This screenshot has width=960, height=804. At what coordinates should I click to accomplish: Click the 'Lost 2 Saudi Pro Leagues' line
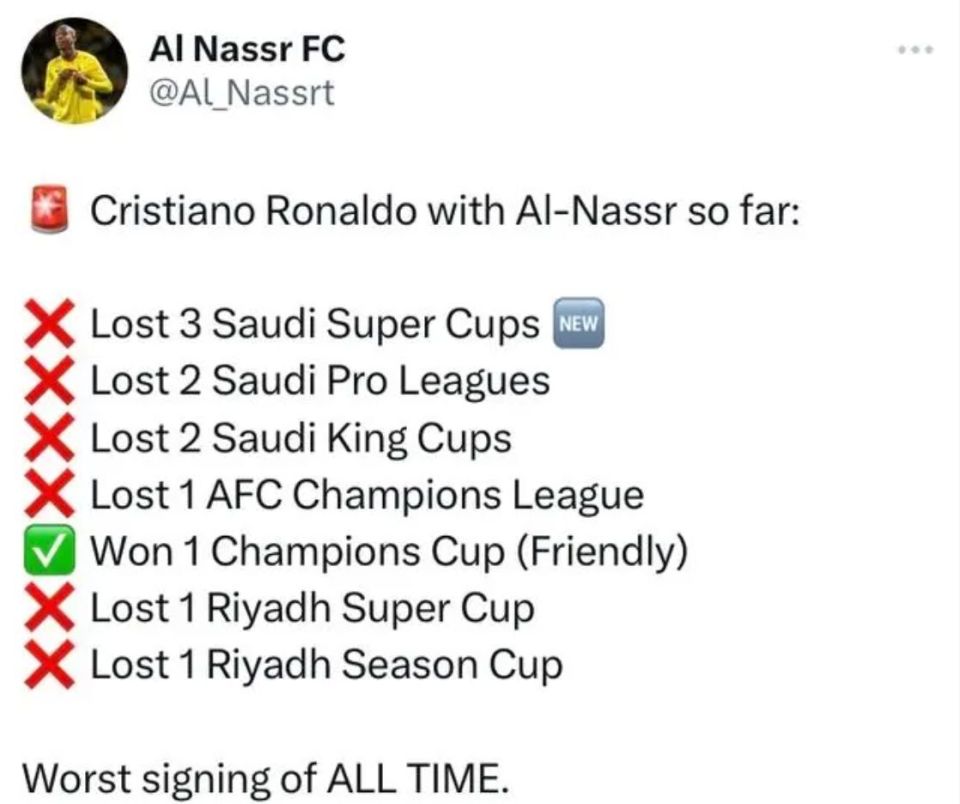point(320,382)
